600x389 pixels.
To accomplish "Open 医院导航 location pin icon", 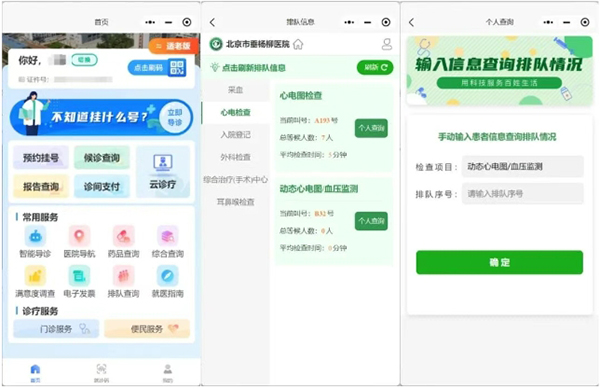I will 79,236.
